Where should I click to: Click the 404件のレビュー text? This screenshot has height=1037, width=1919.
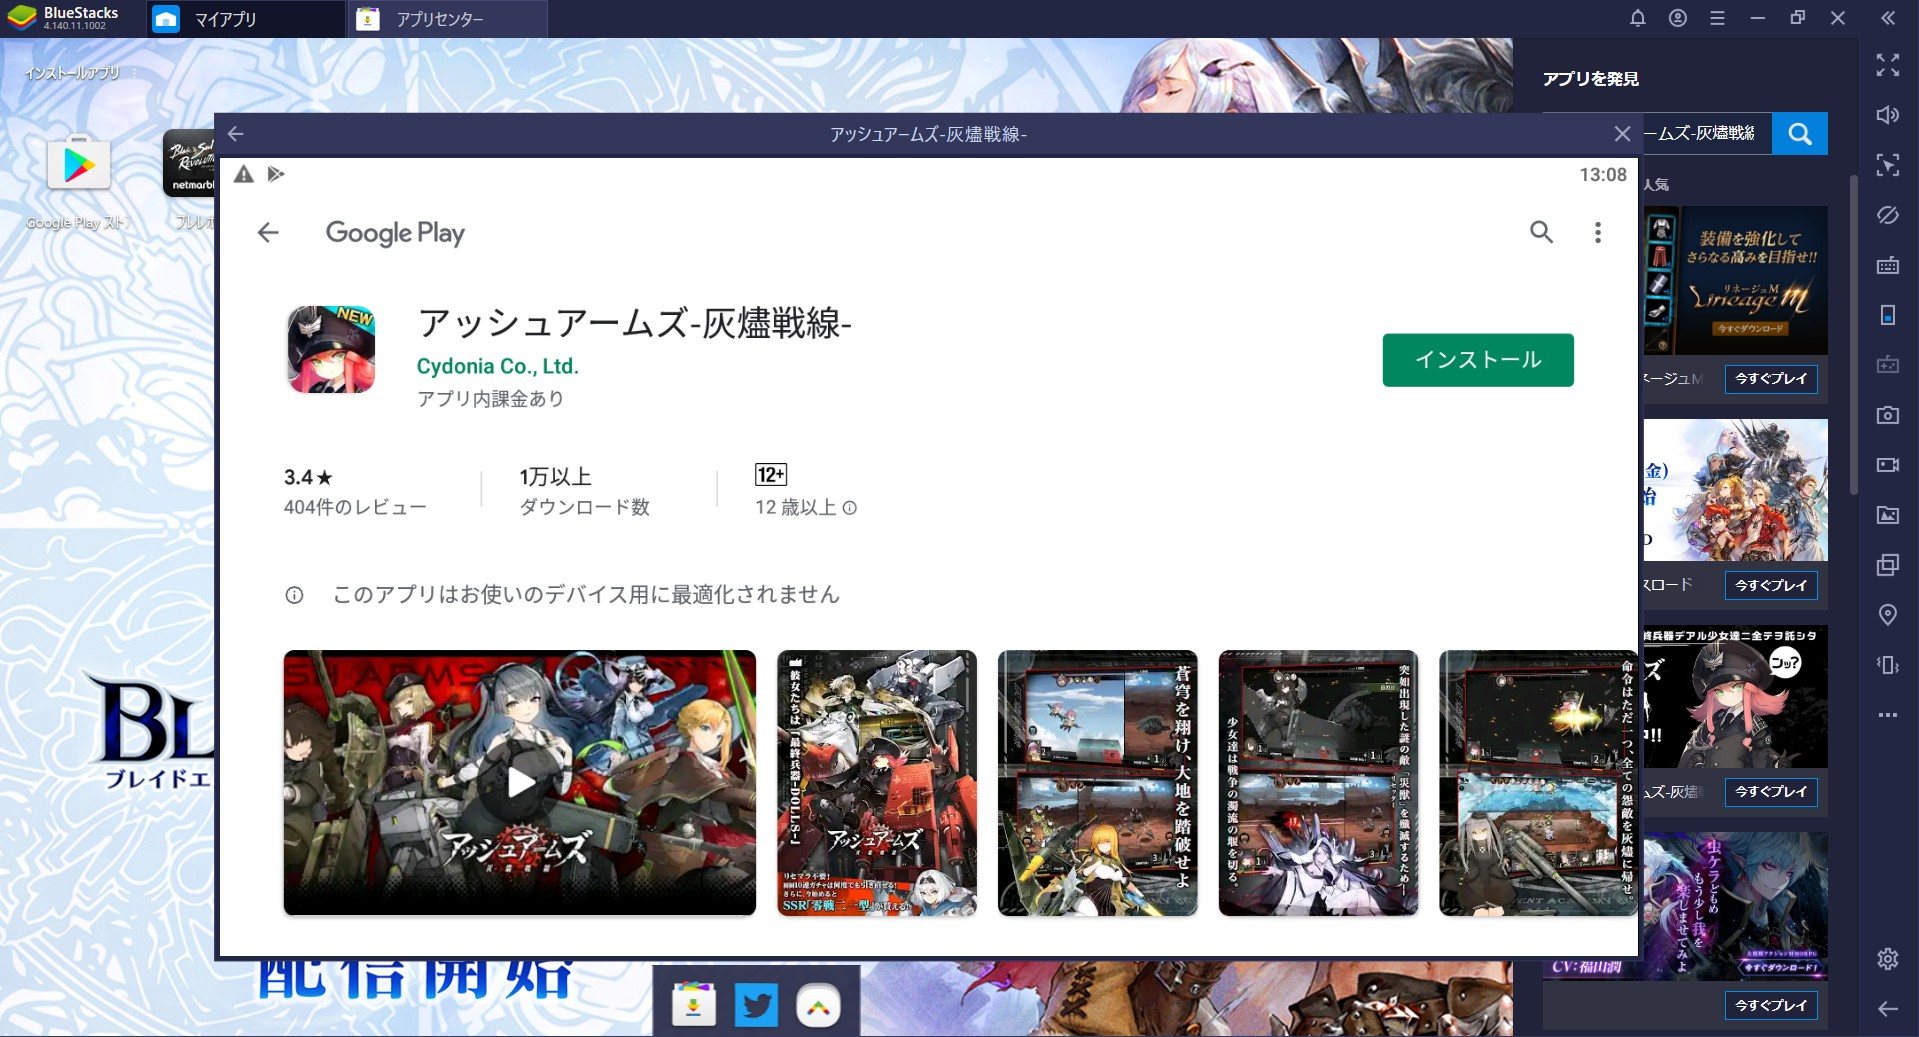pyautogui.click(x=355, y=507)
